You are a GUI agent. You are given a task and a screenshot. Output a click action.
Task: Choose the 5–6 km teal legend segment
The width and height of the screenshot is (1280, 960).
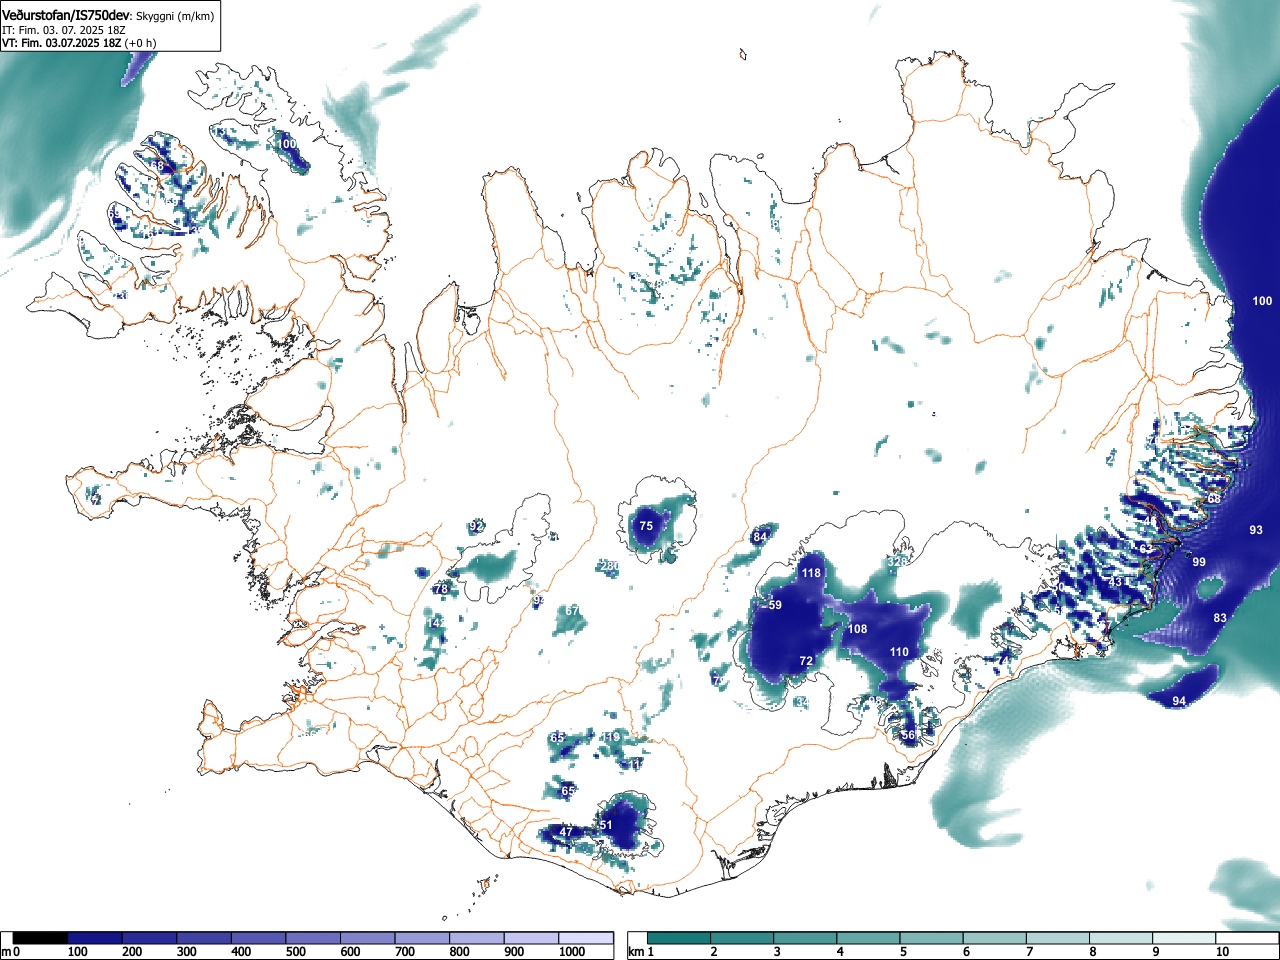point(931,938)
